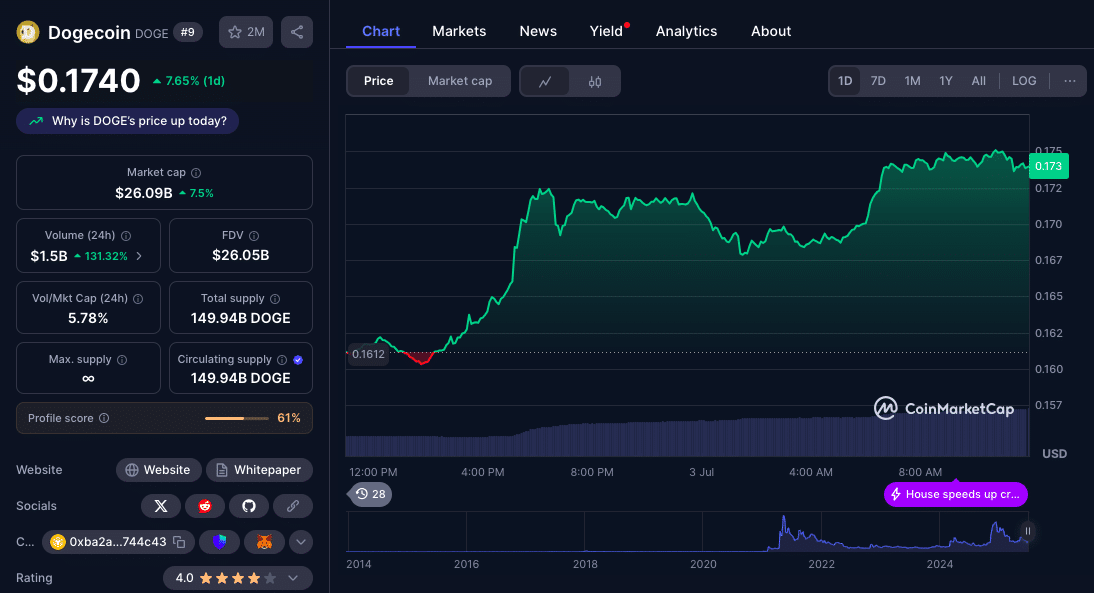Click the 5.78% Vol/Mkt Cap value
The height and width of the screenshot is (593, 1094).
88,318
